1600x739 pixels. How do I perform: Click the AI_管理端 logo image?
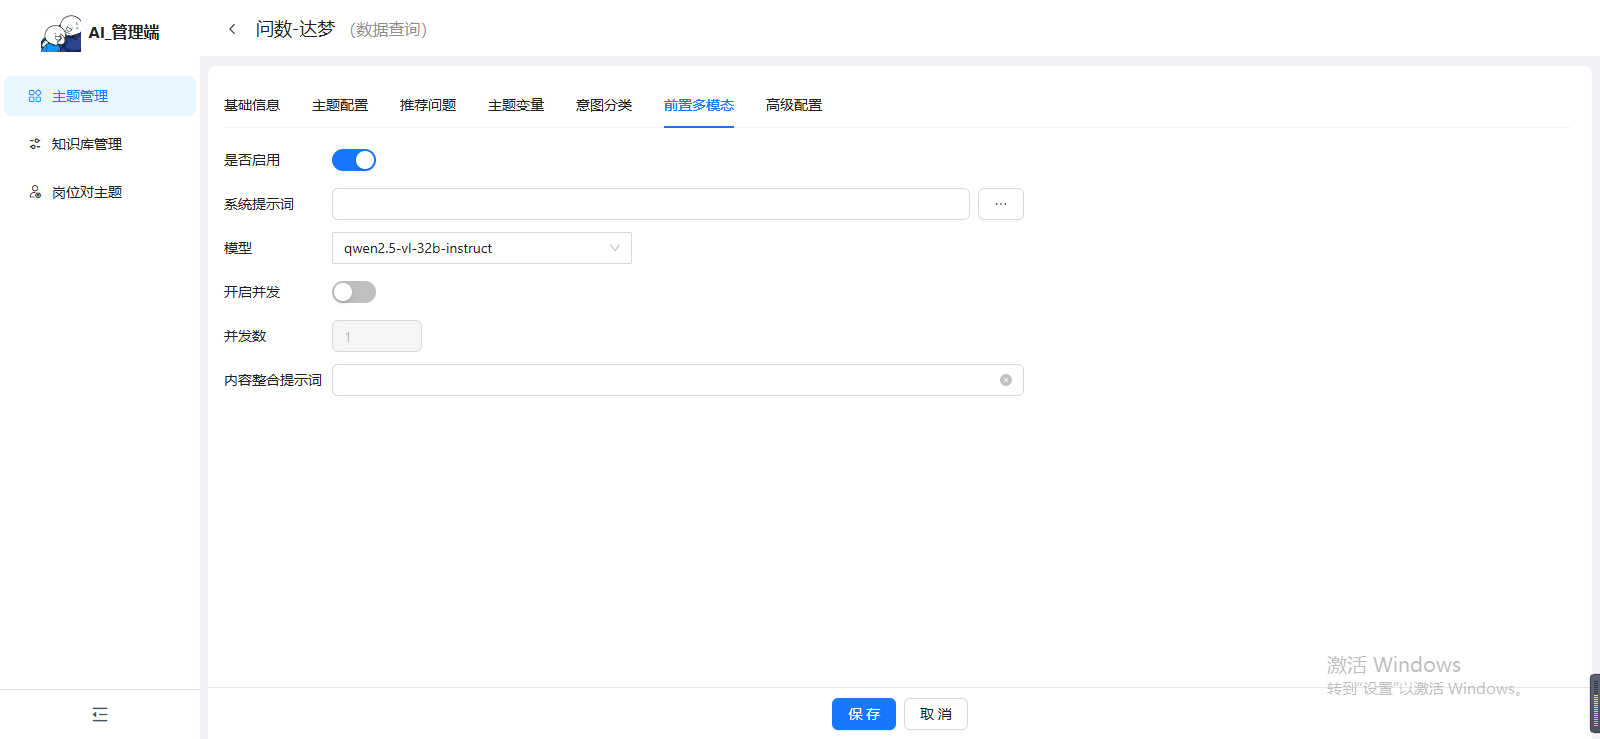click(x=61, y=33)
